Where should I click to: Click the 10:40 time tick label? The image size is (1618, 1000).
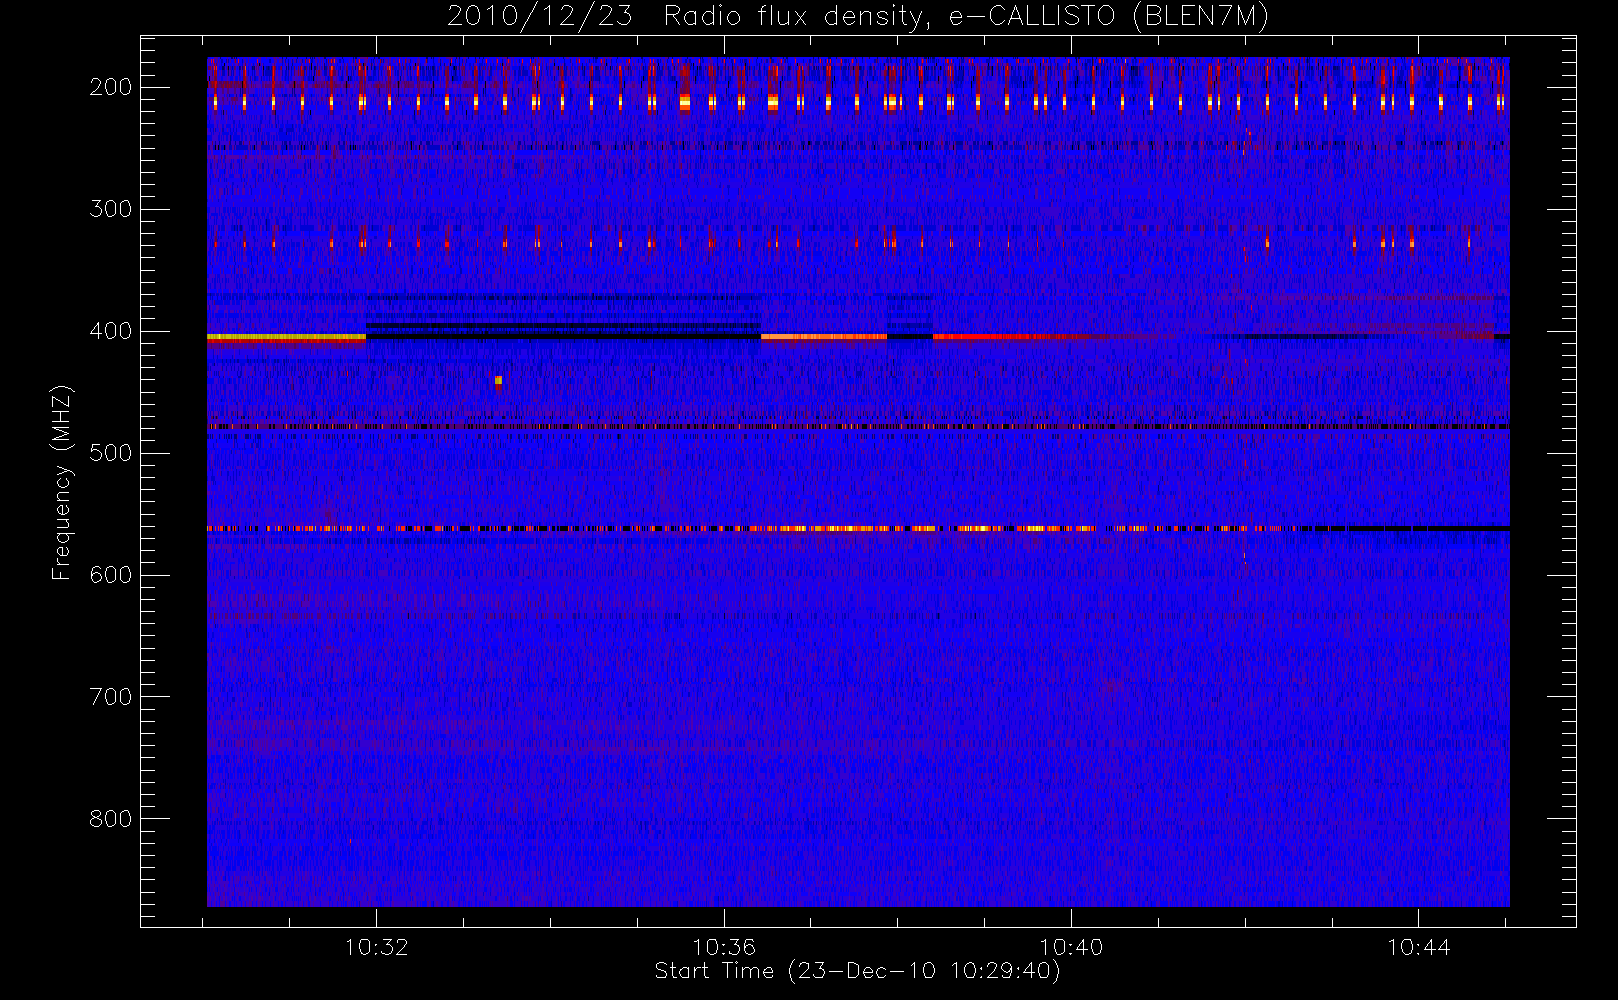click(x=1071, y=947)
